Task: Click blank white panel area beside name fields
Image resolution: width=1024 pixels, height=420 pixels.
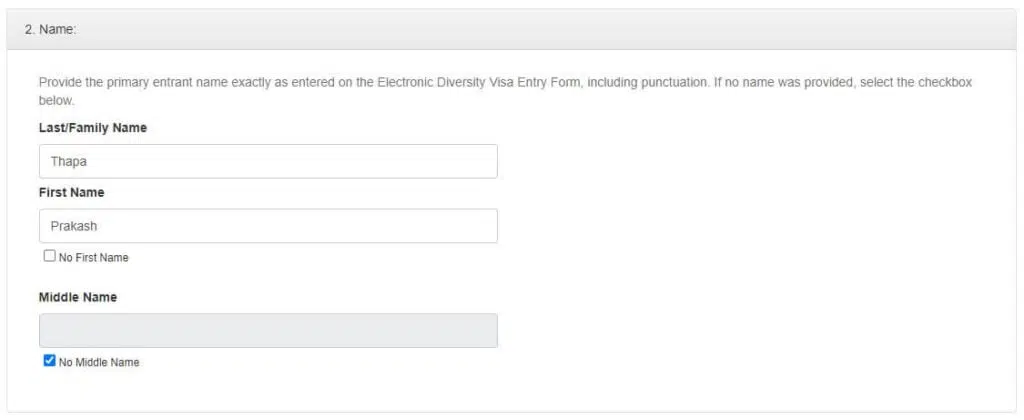Action: tap(751, 248)
